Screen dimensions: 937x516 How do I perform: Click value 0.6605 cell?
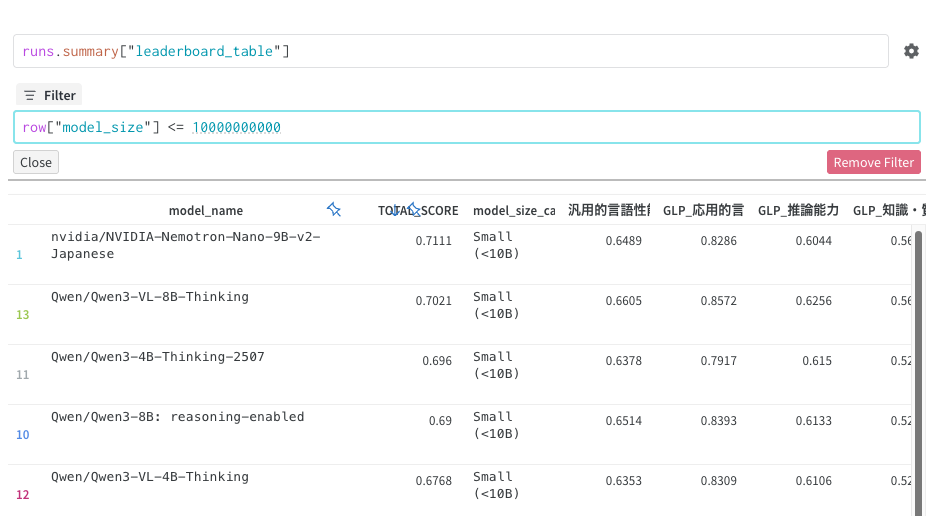tap(623, 300)
